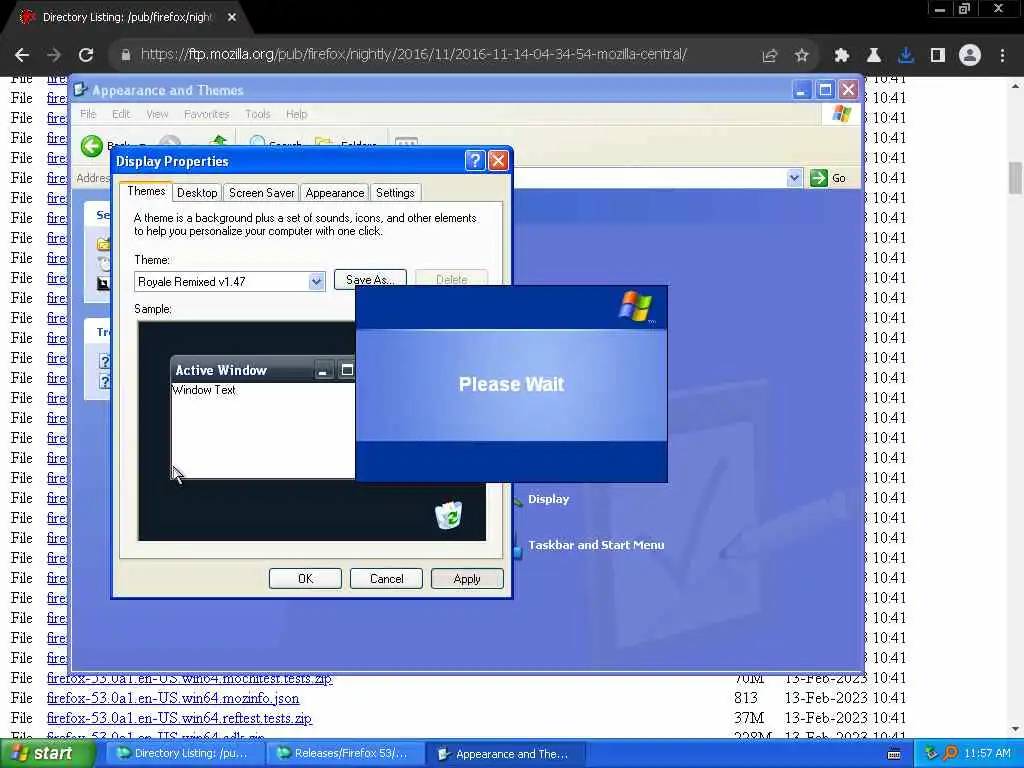Click the lock icon in address bar
The width and height of the screenshot is (1024, 768).
[x=126, y=55]
